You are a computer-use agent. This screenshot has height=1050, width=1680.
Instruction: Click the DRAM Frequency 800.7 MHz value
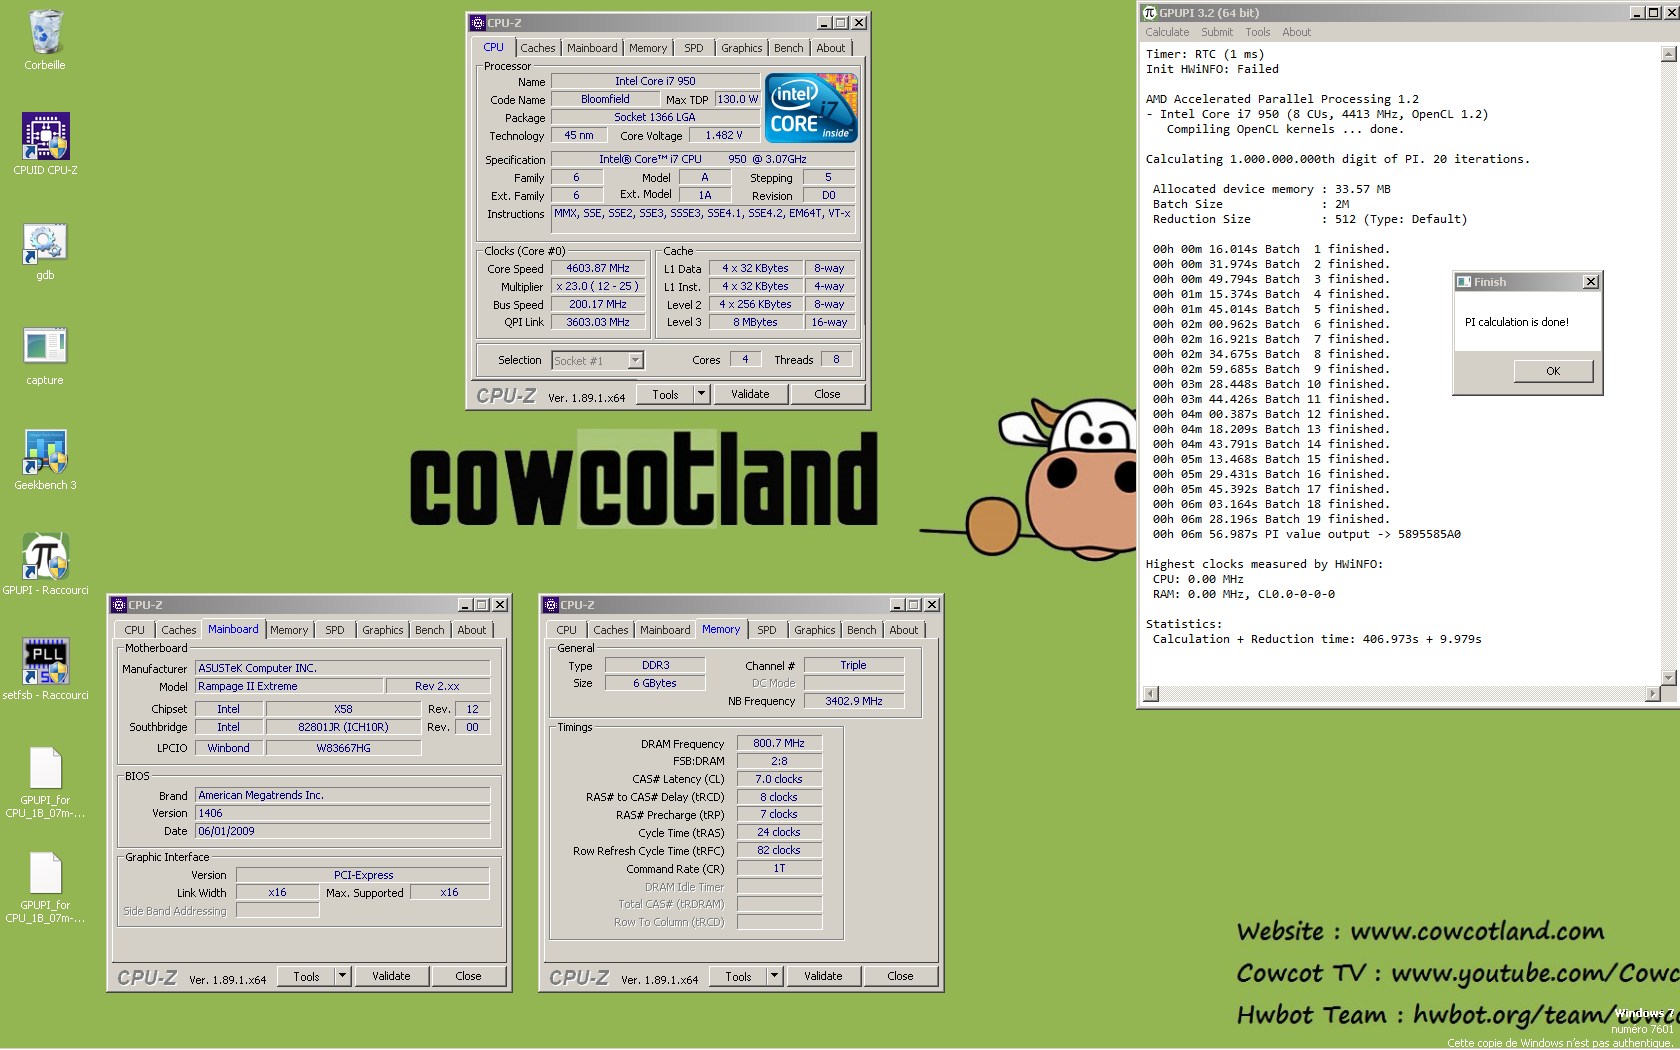point(779,743)
